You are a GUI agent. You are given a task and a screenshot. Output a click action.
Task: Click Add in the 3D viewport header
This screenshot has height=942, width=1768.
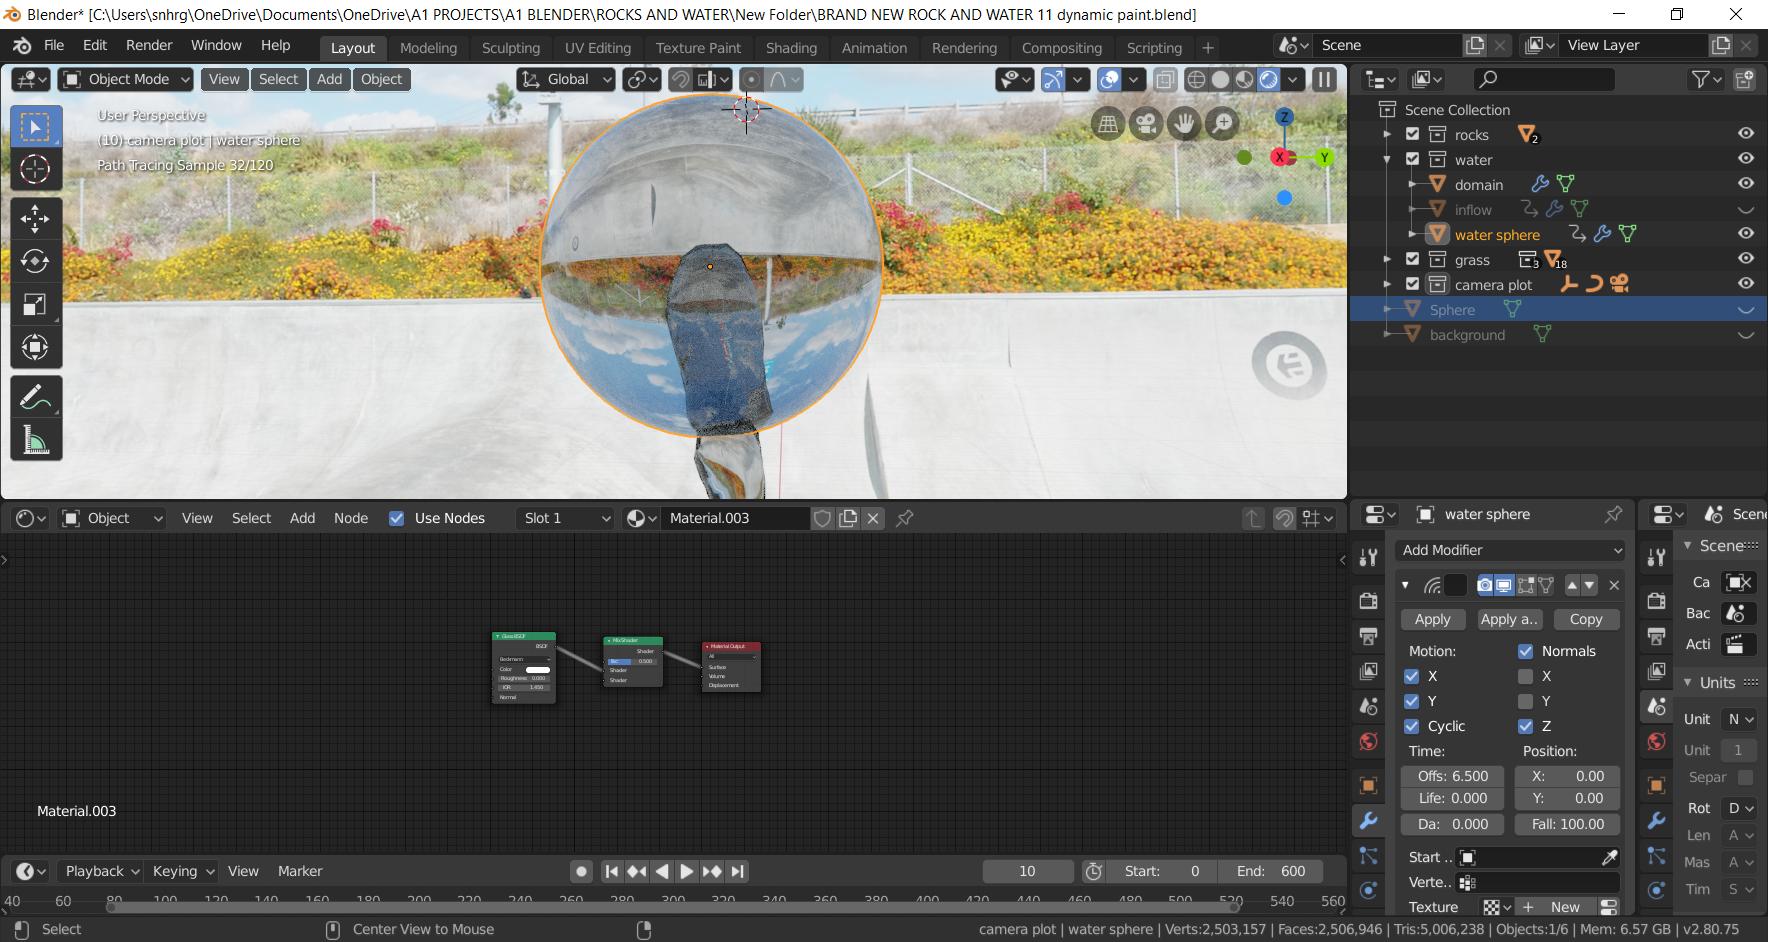click(329, 79)
